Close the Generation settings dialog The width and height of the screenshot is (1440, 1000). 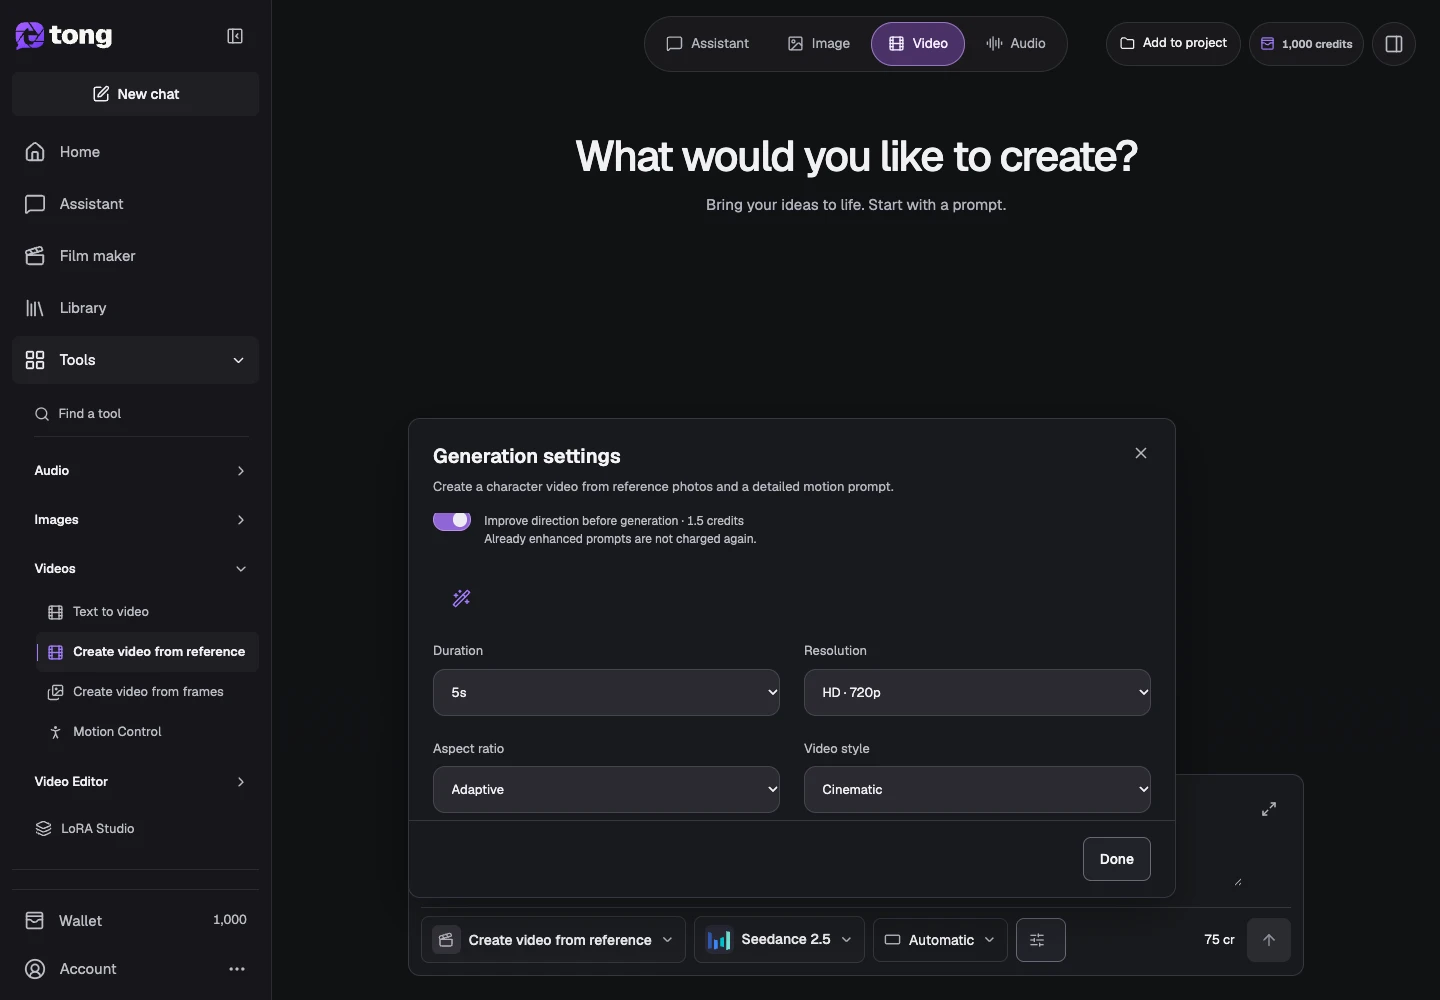click(x=1141, y=453)
